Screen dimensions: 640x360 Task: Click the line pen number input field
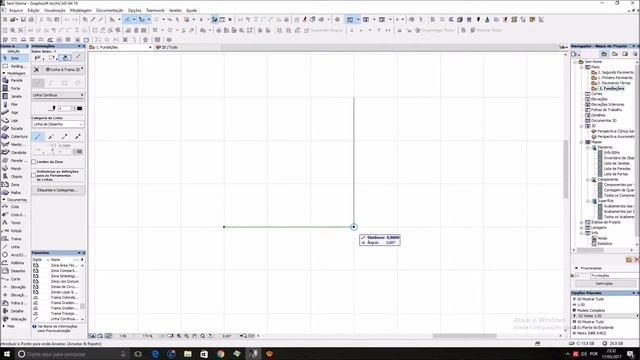point(65,109)
